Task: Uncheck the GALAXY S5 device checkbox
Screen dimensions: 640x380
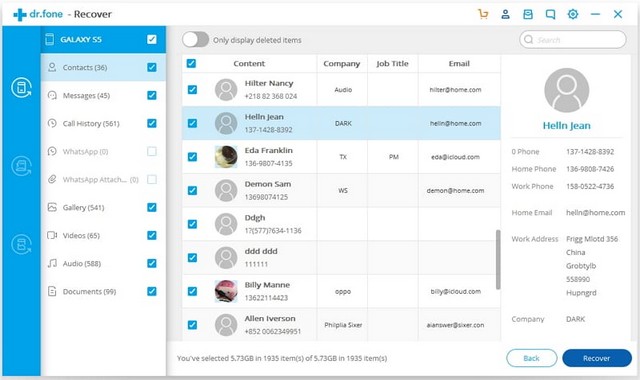Action: pyautogui.click(x=152, y=39)
